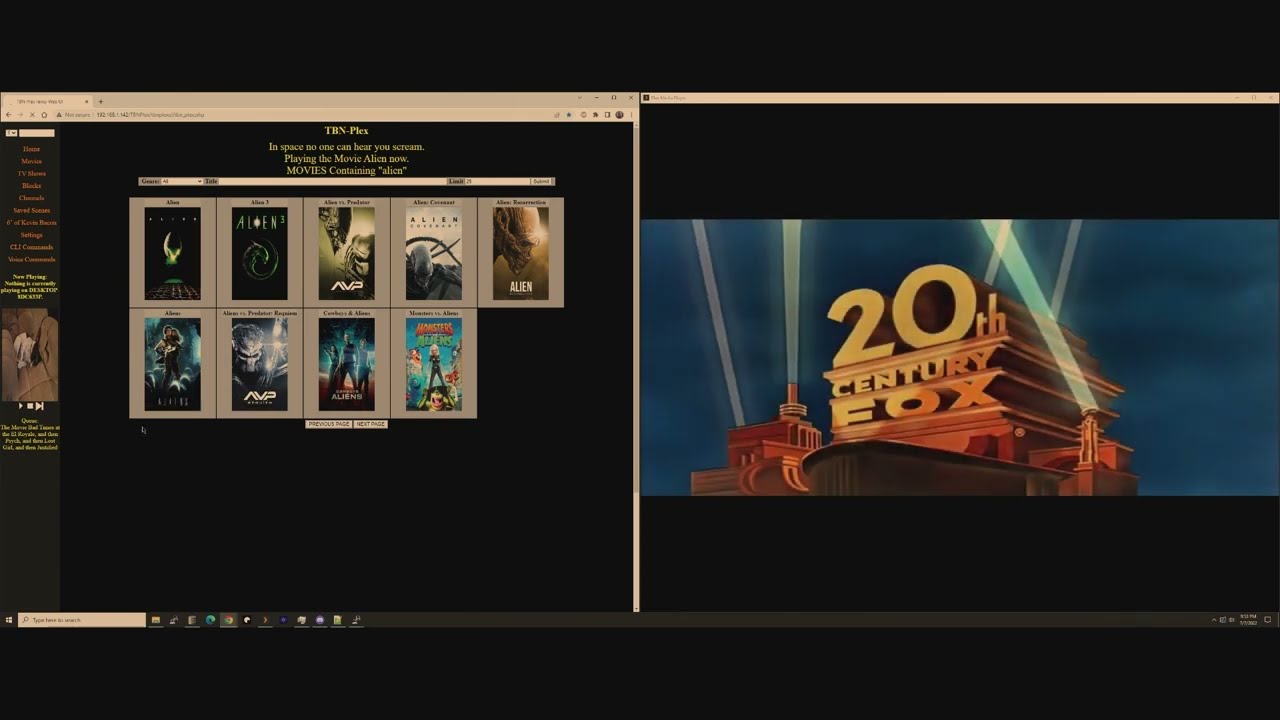This screenshot has width=1280, height=720.
Task: Select the Alien movie poster
Action: click(173, 254)
